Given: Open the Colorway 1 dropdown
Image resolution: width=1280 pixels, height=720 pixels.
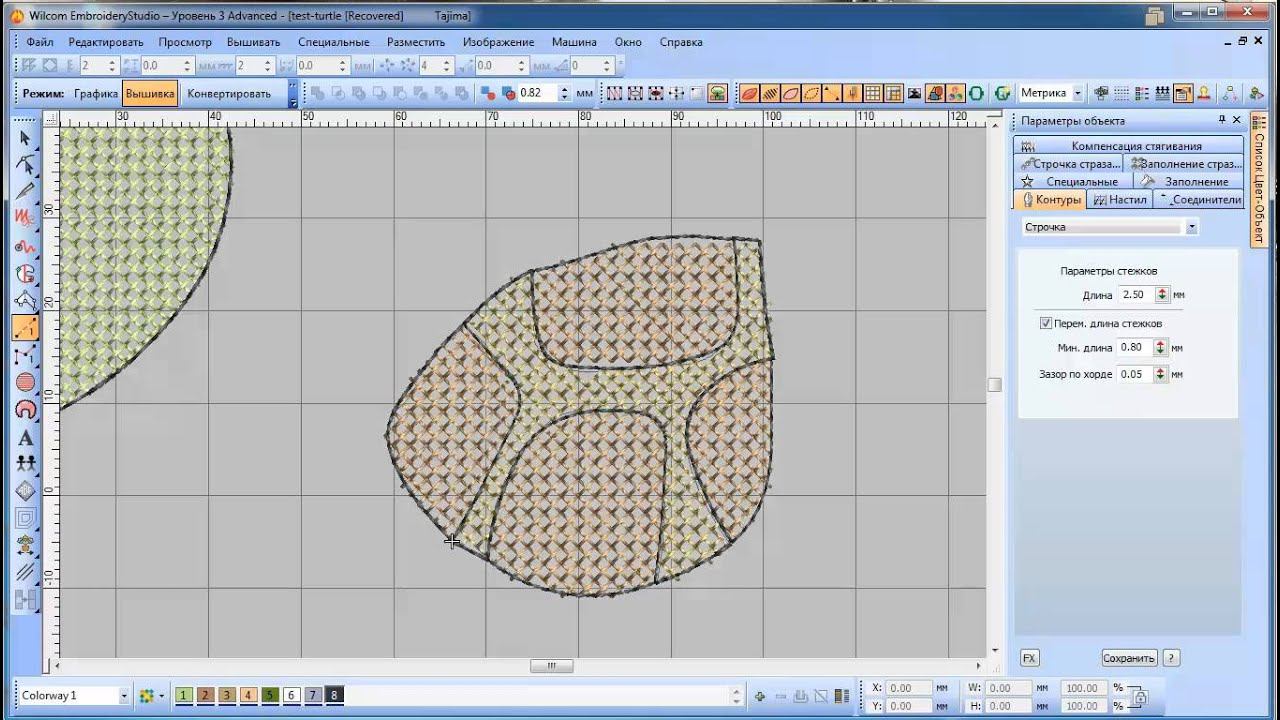Looking at the screenshot, I should pyautogui.click(x=124, y=695).
